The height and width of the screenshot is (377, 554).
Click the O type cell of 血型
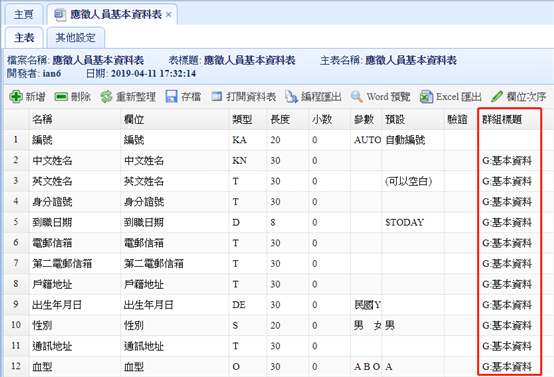(x=248, y=366)
